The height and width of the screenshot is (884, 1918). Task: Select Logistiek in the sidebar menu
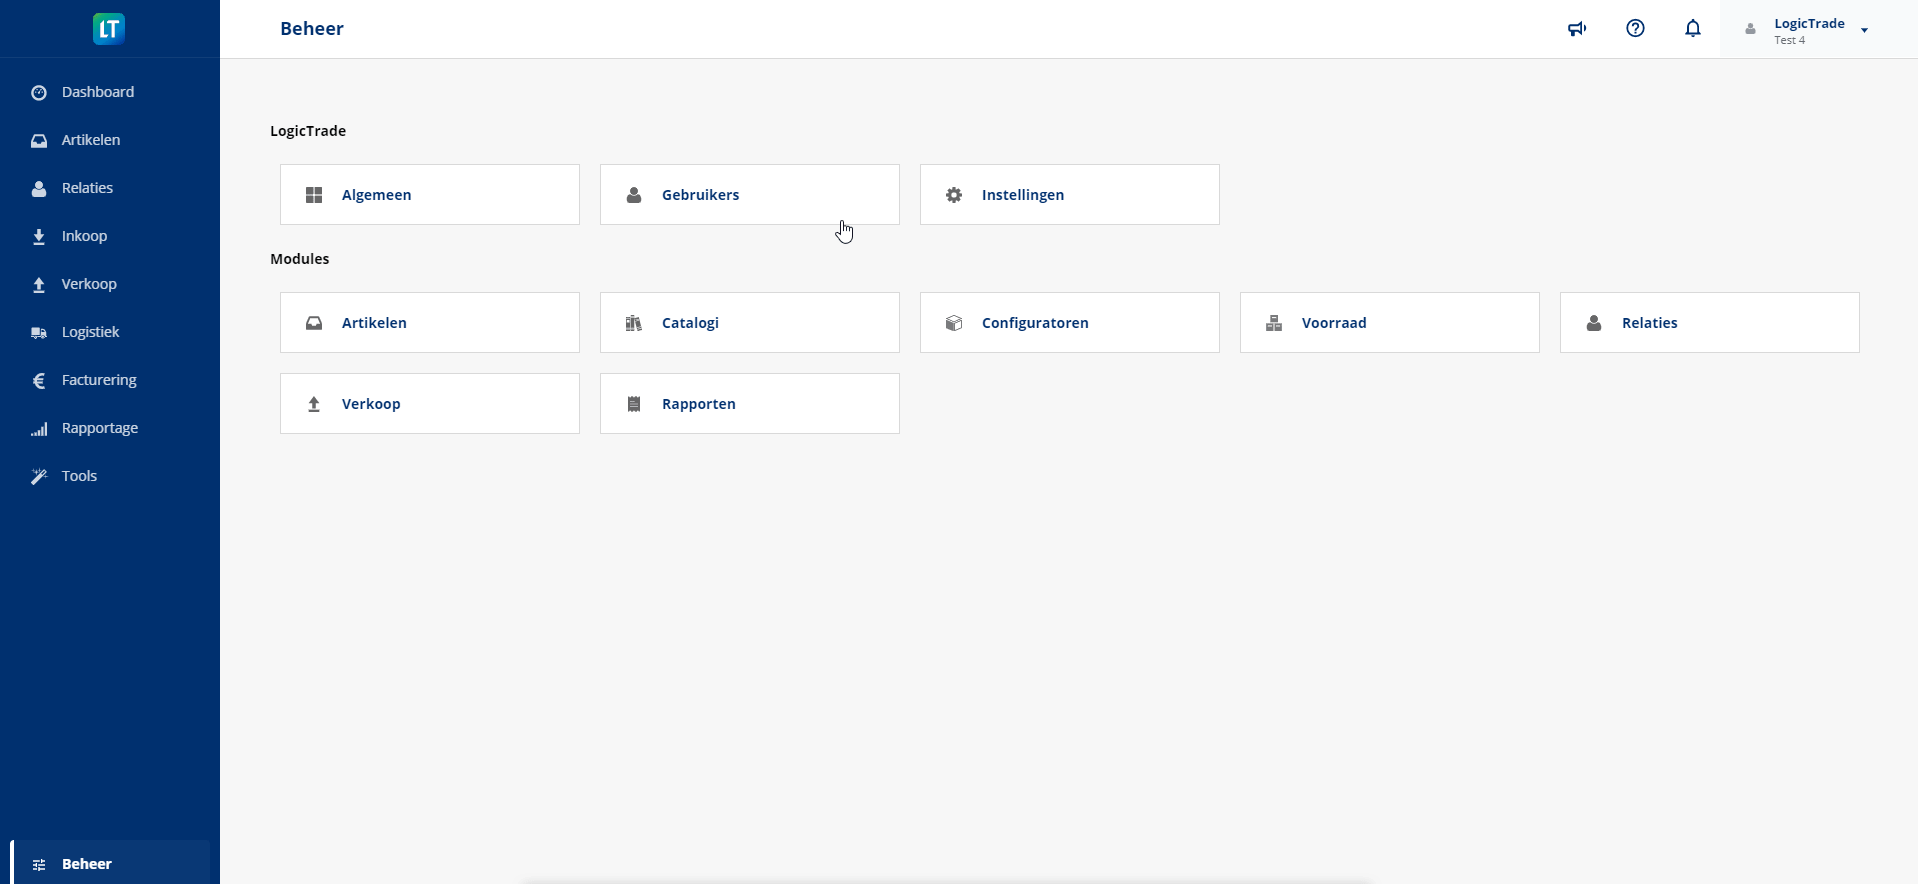click(x=90, y=332)
